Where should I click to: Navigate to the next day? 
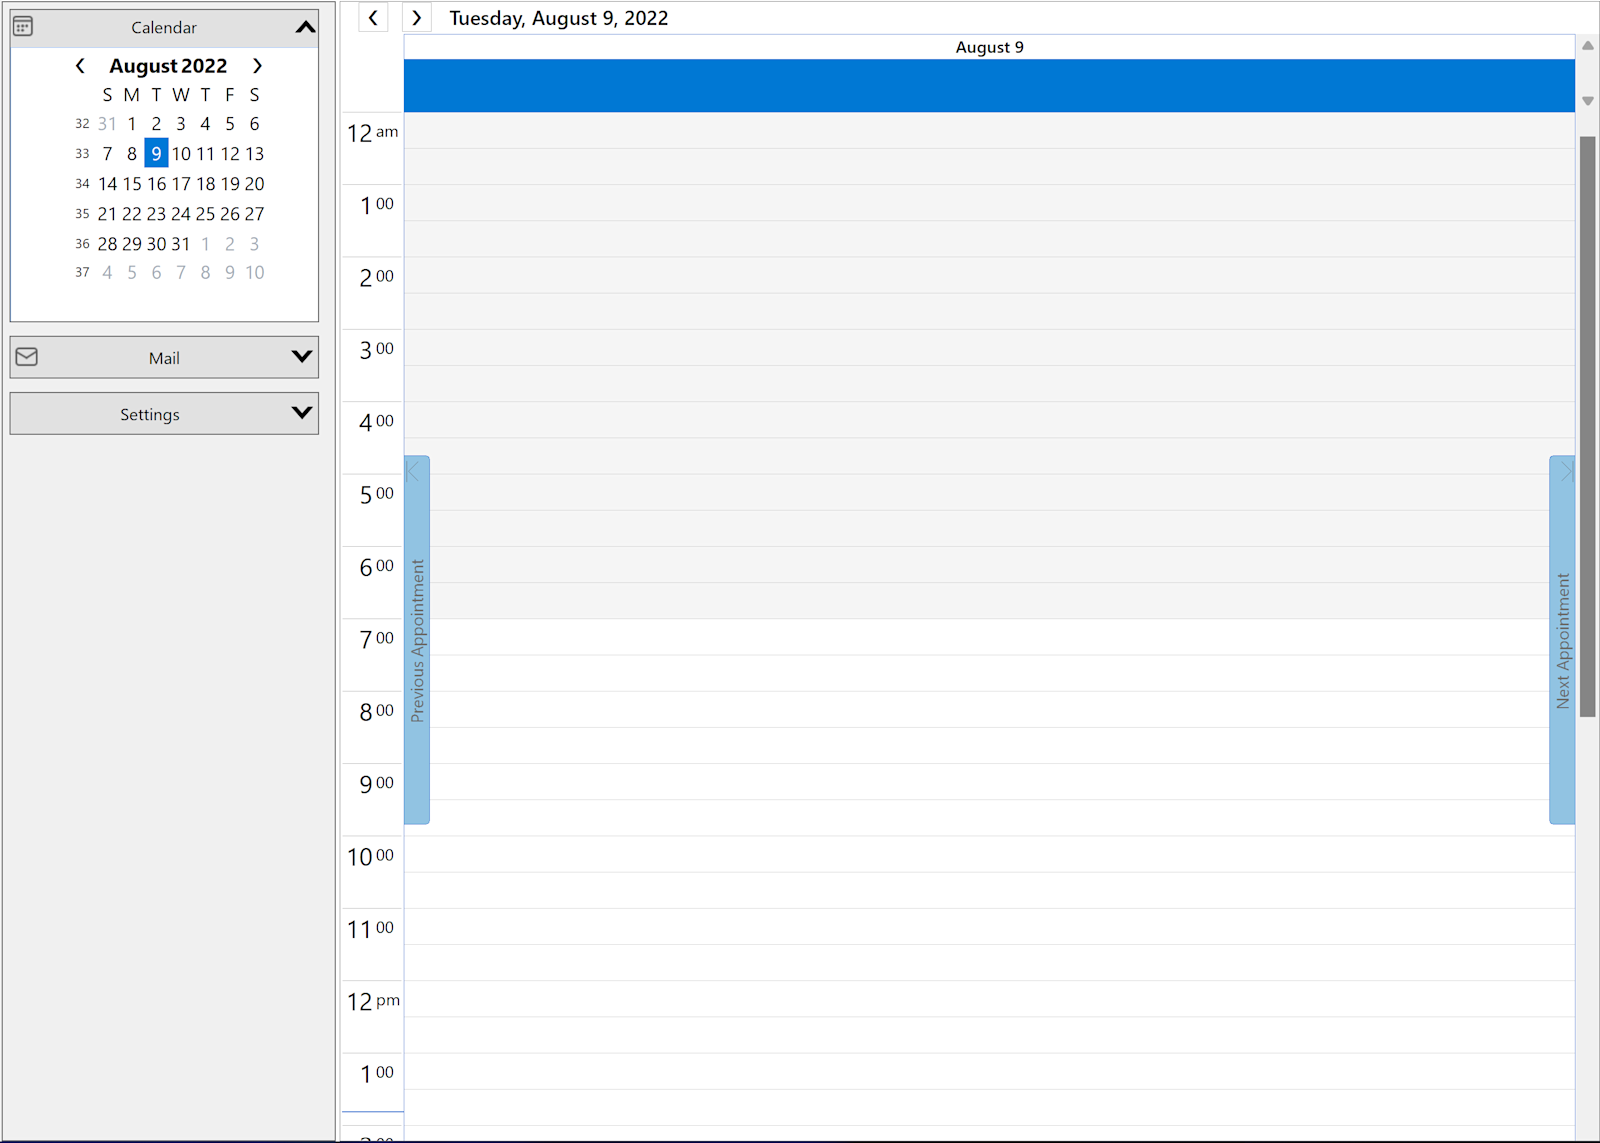[417, 17]
